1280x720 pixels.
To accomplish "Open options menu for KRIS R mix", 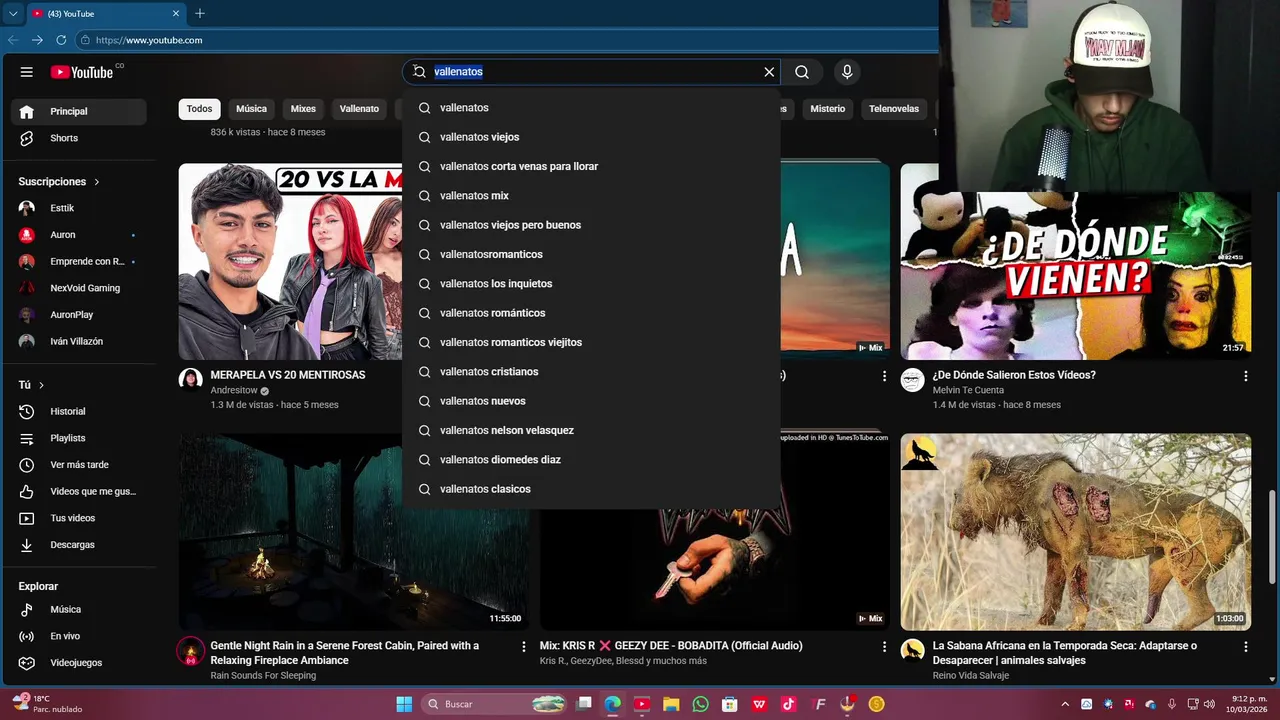I will tap(884, 647).
